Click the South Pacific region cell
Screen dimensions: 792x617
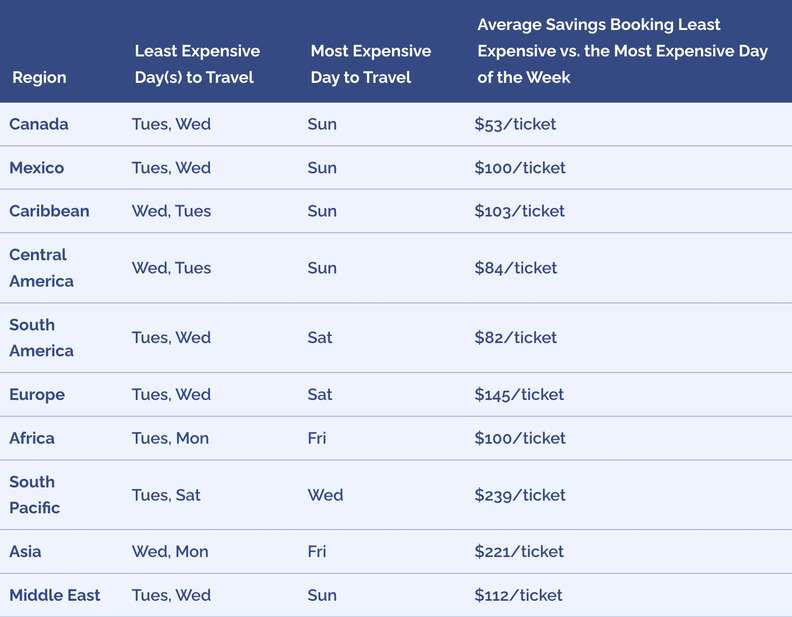[x=35, y=495]
